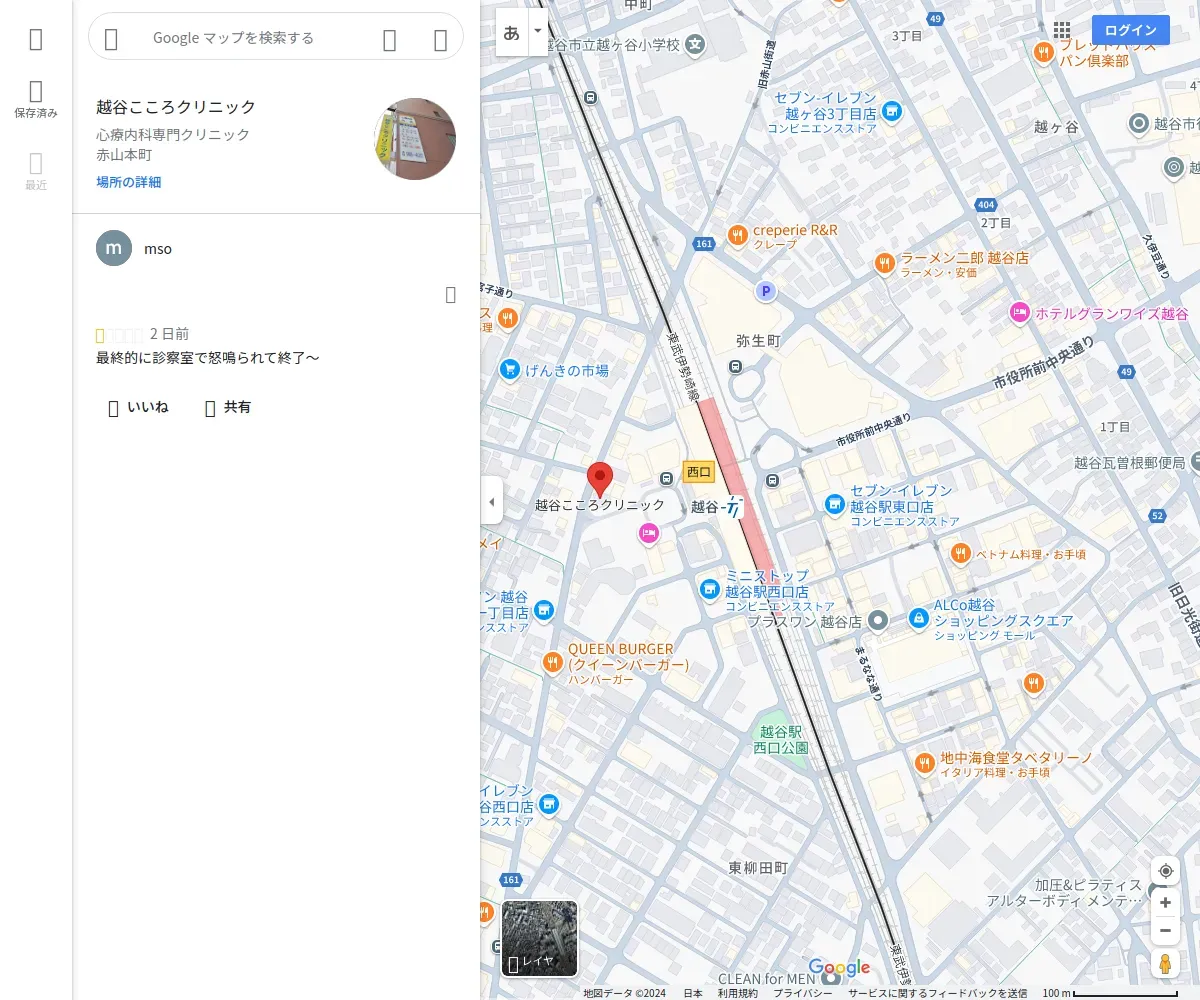
Task: Click the 越谷こころクリニック panel title
Action: point(176,107)
